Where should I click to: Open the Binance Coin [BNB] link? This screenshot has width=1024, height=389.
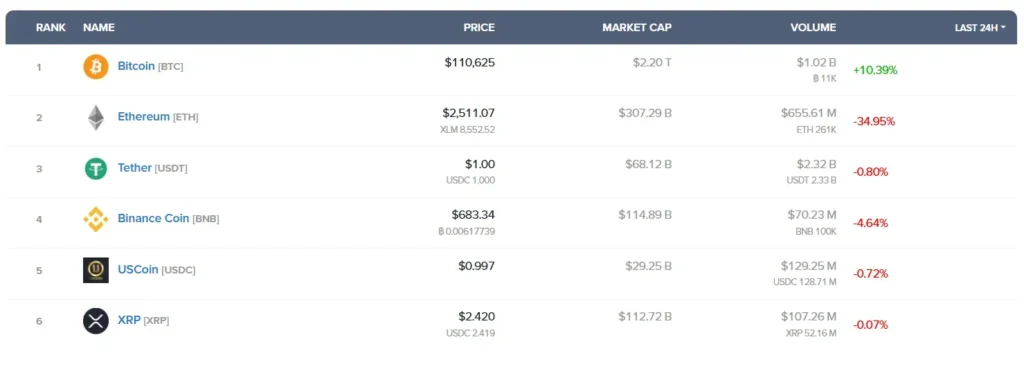pos(168,219)
